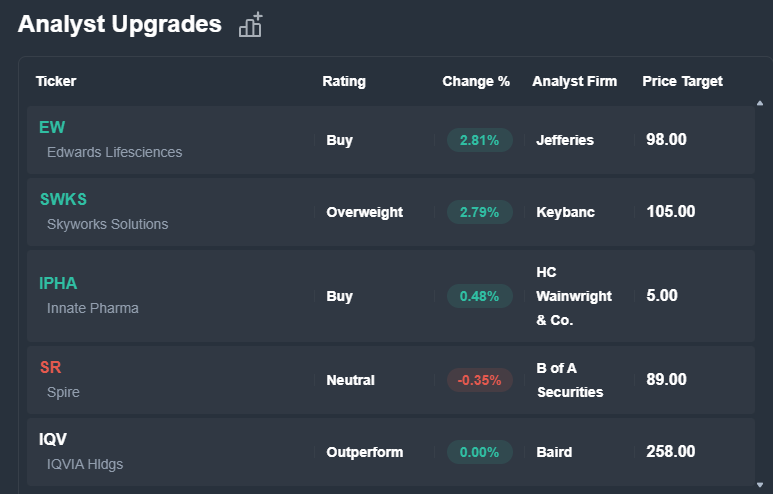This screenshot has height=494, width=773.
Task: Open the IPHA ticker link
Action: coord(58,283)
